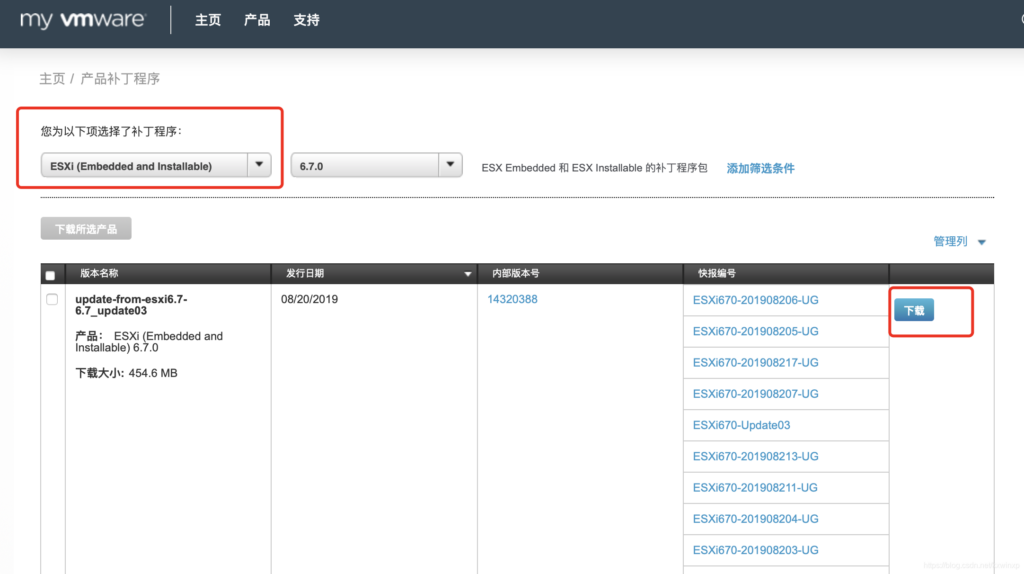Click the 添加筛选条件 link
The width and height of the screenshot is (1024, 574).
pos(760,168)
